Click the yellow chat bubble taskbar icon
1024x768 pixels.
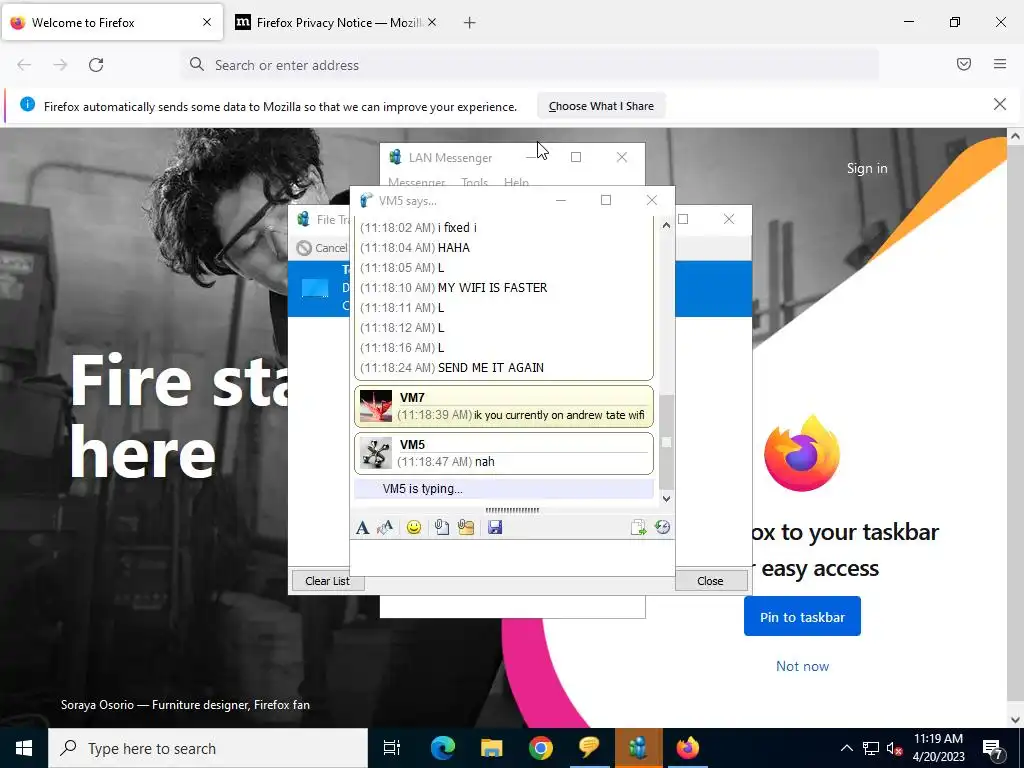(x=589, y=748)
